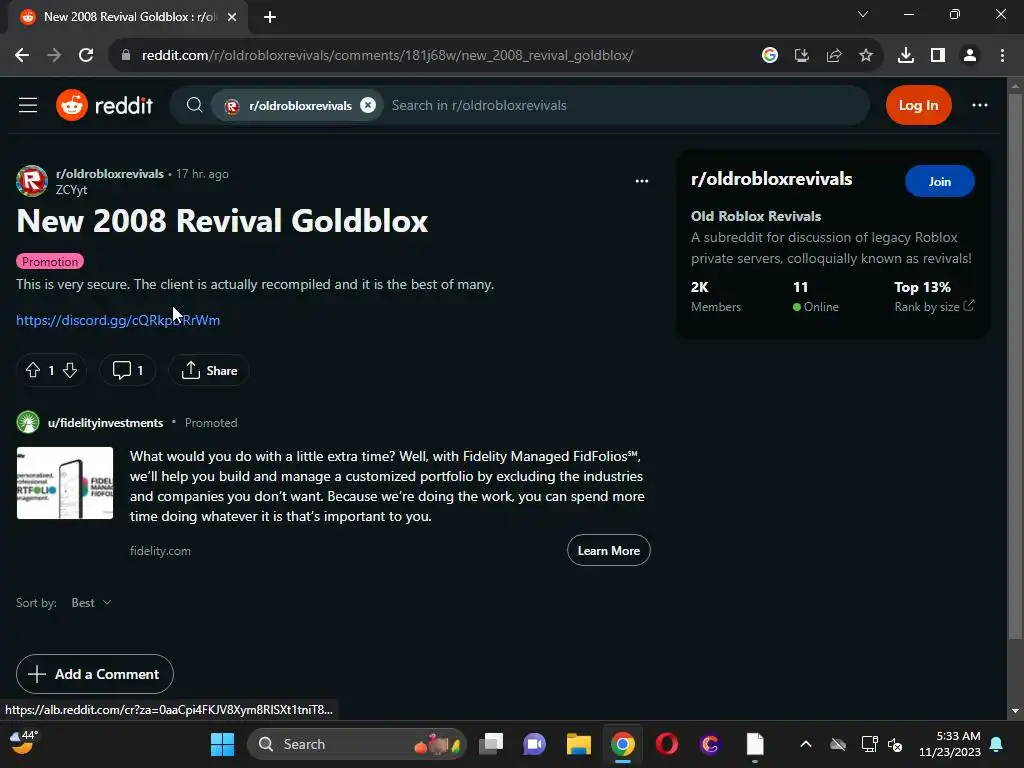1024x768 pixels.
Task: Expand the Sort by Best dropdown
Action: [x=91, y=602]
